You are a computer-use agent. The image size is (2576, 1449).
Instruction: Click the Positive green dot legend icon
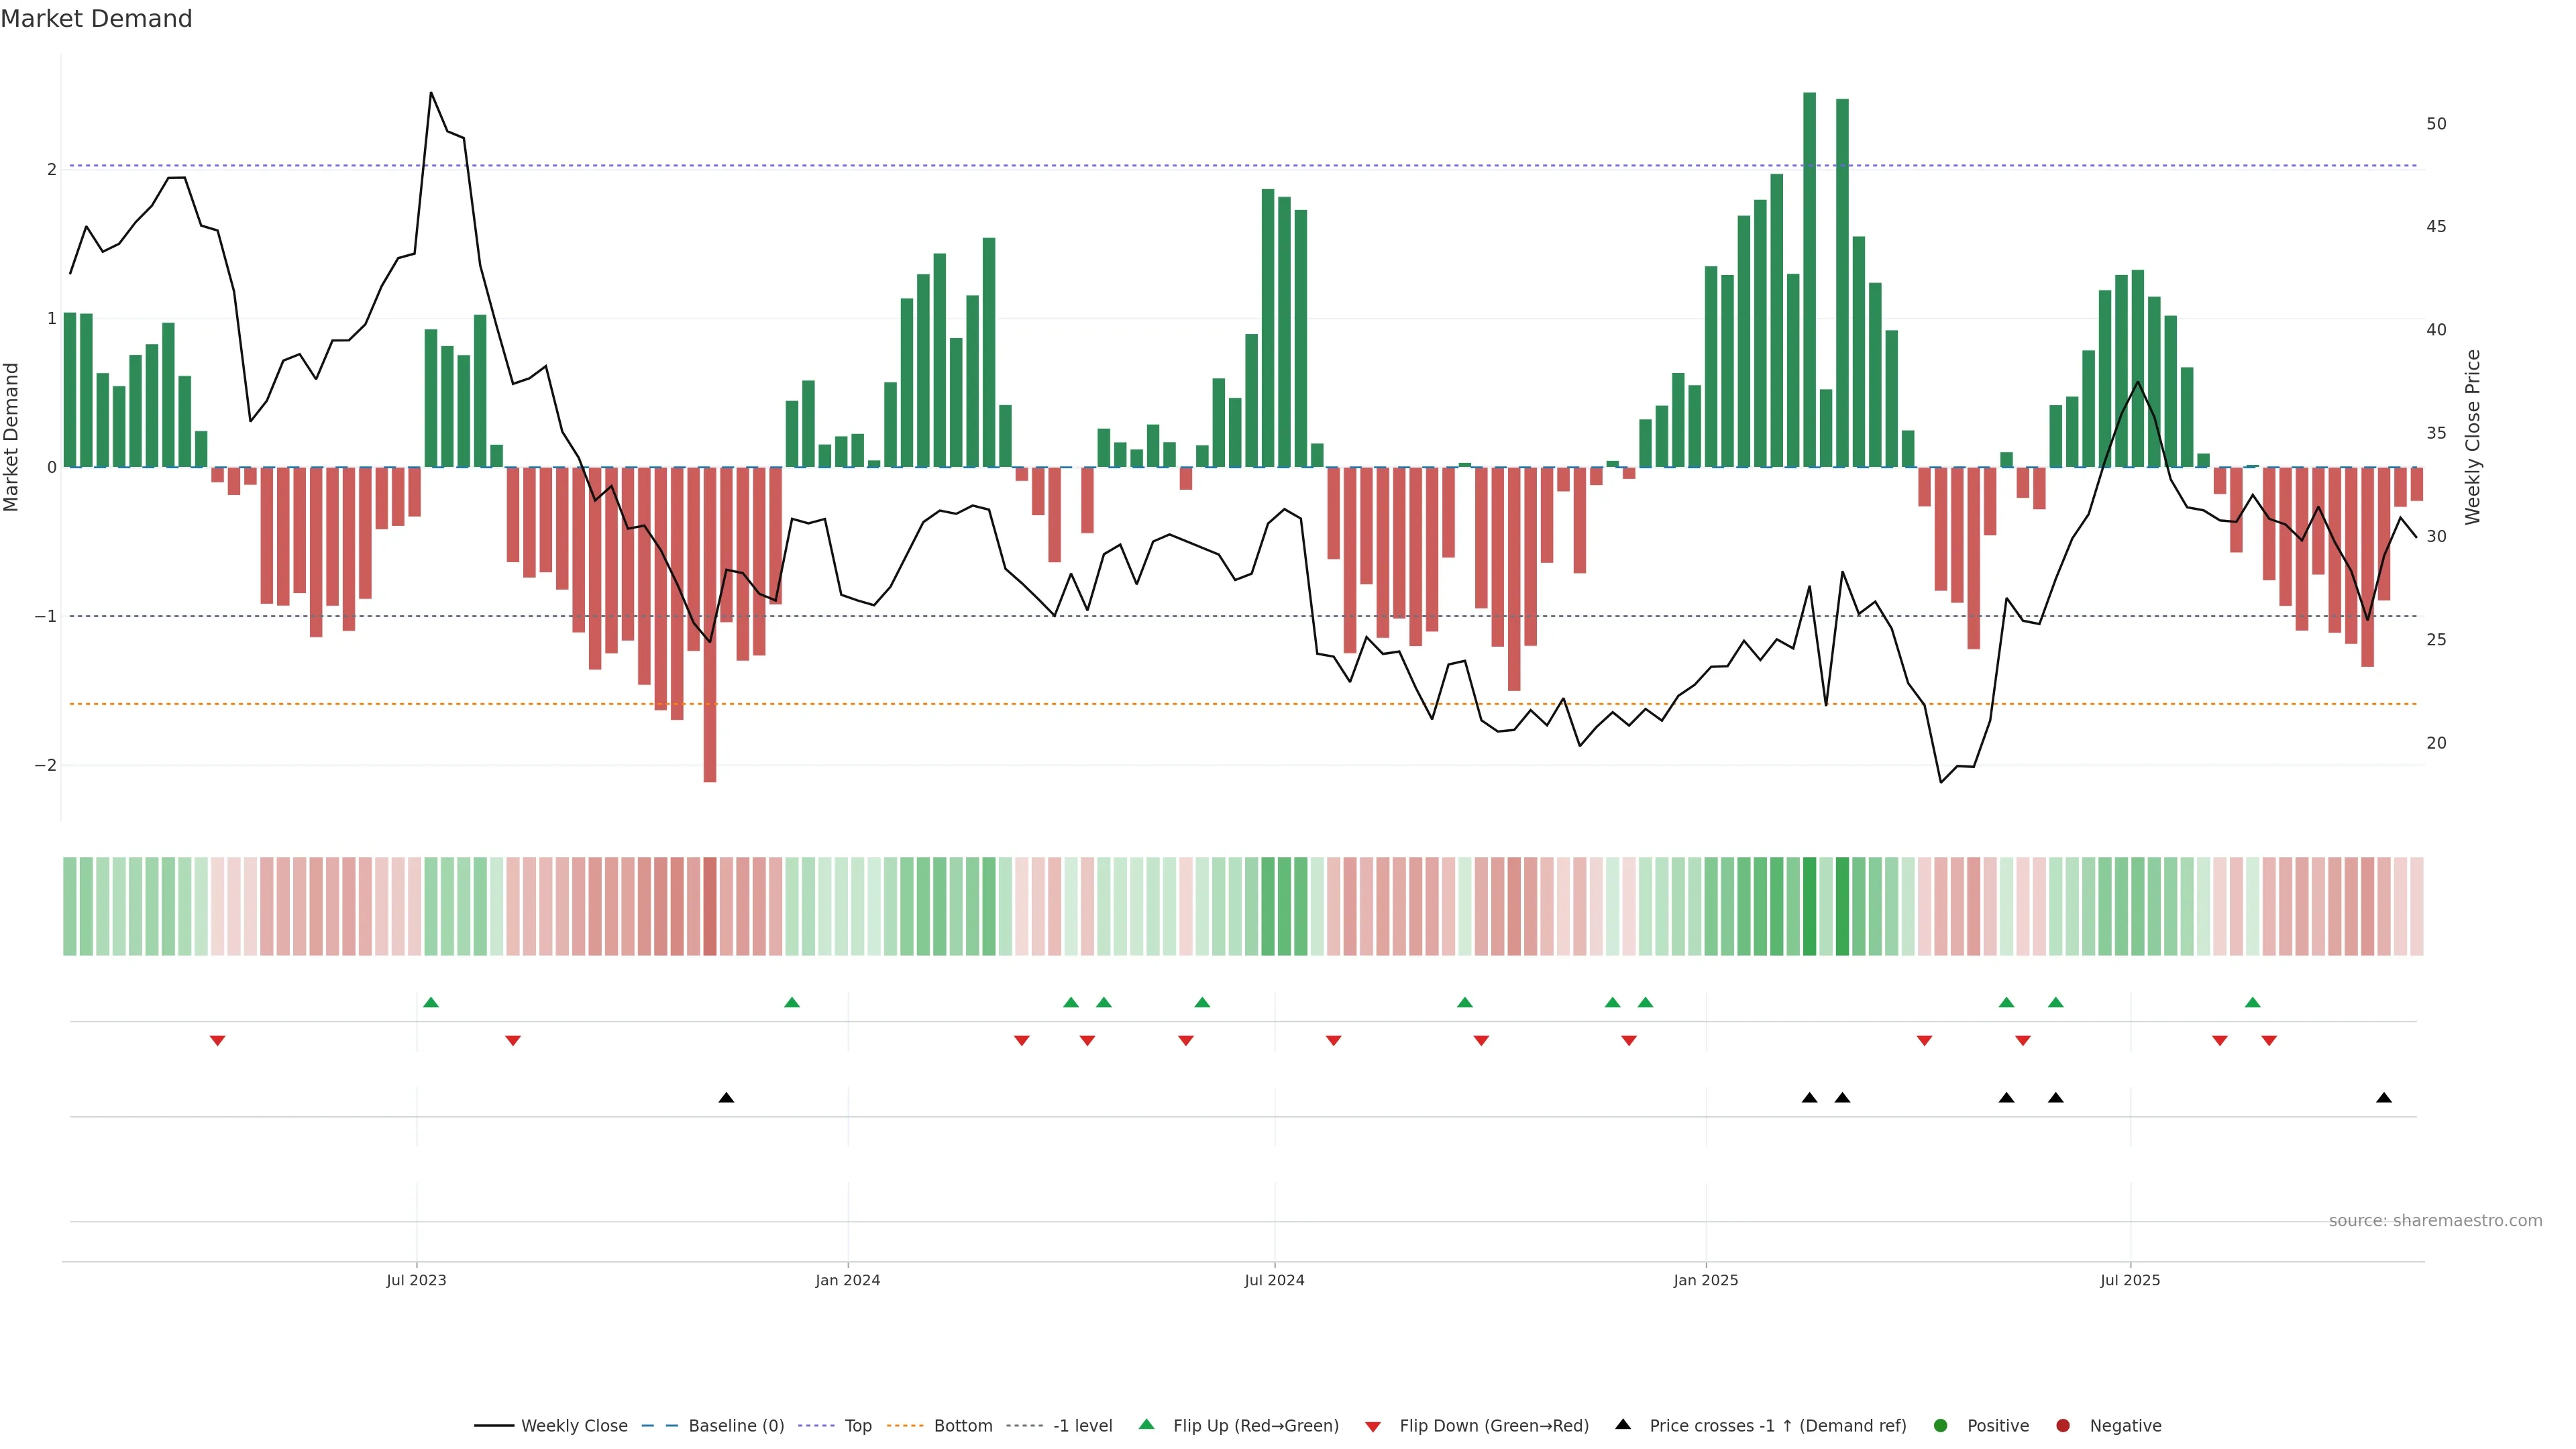click(x=1941, y=1426)
